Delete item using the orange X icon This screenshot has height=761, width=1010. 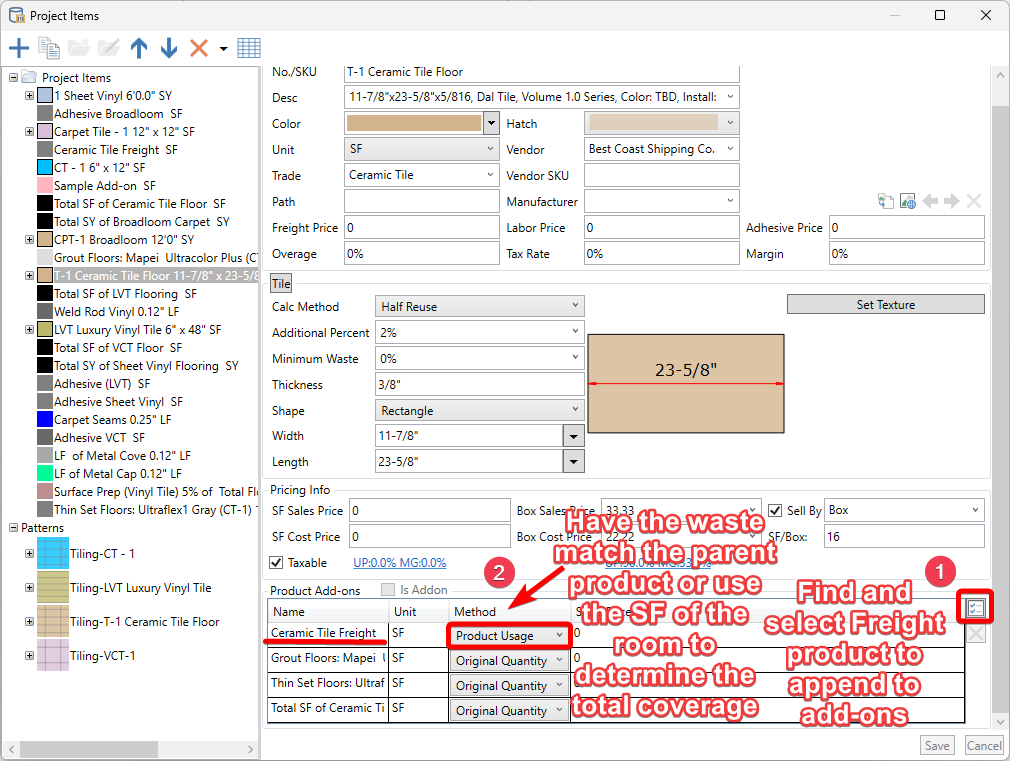pyautogui.click(x=199, y=48)
